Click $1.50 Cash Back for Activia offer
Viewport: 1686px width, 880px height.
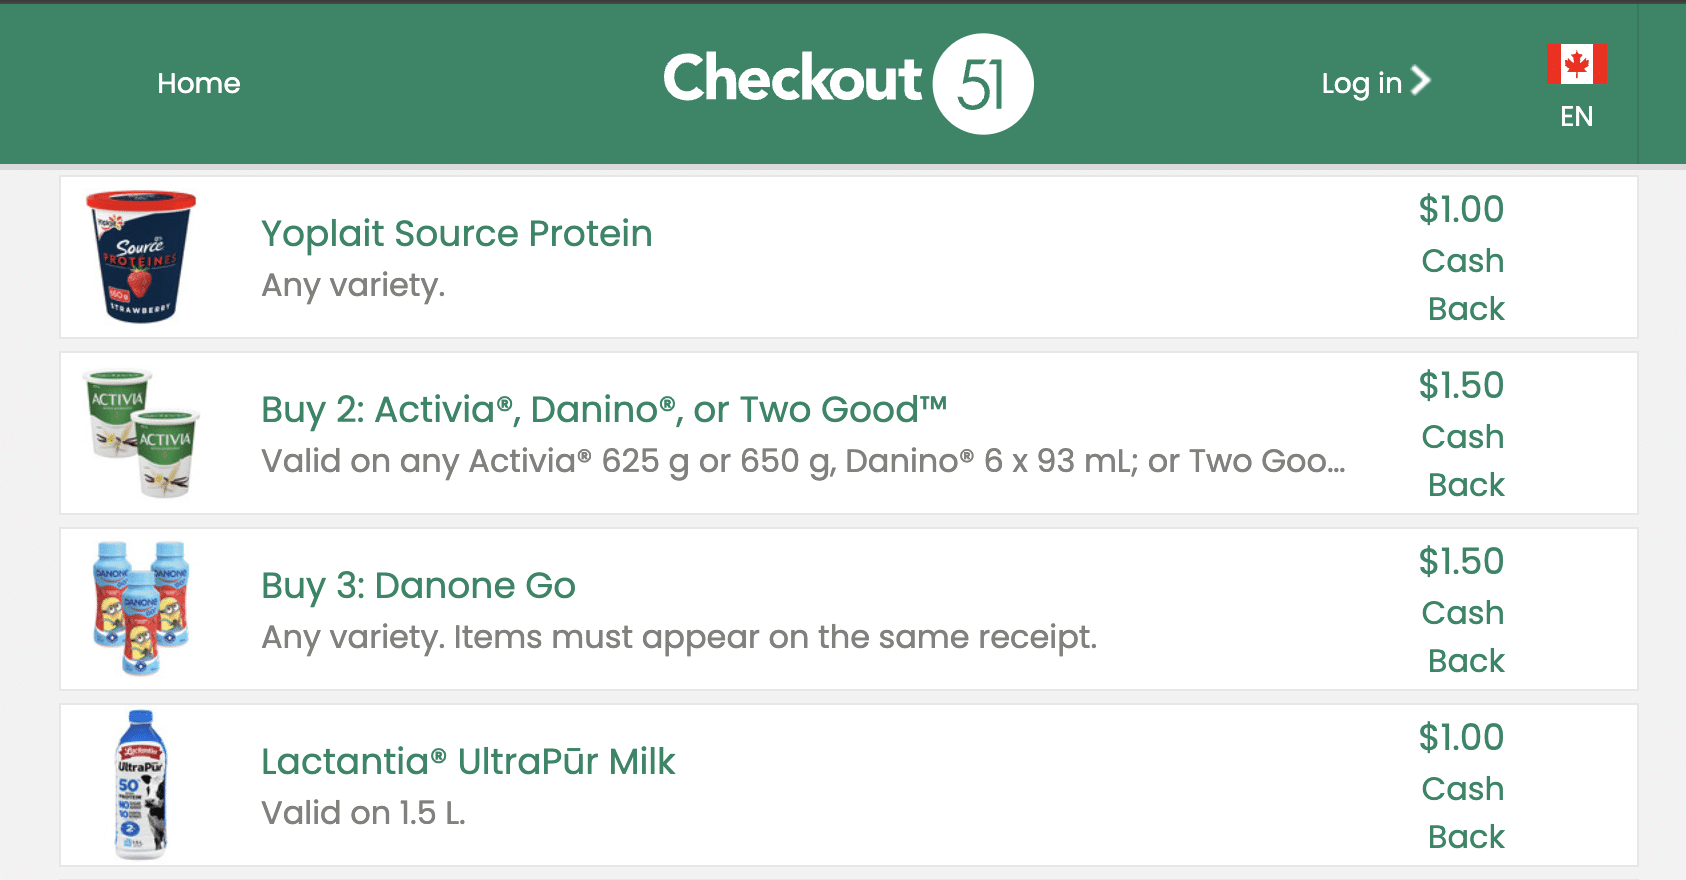point(1462,434)
